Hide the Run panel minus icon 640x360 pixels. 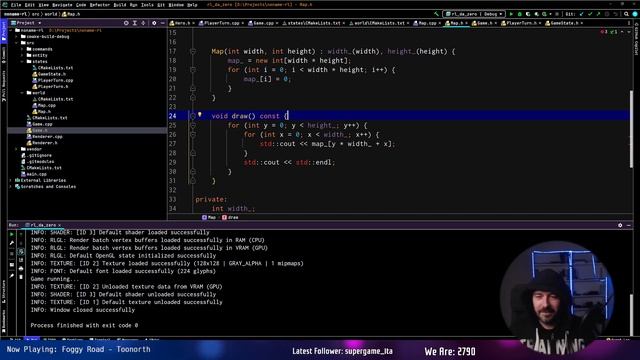[x=629, y=225]
